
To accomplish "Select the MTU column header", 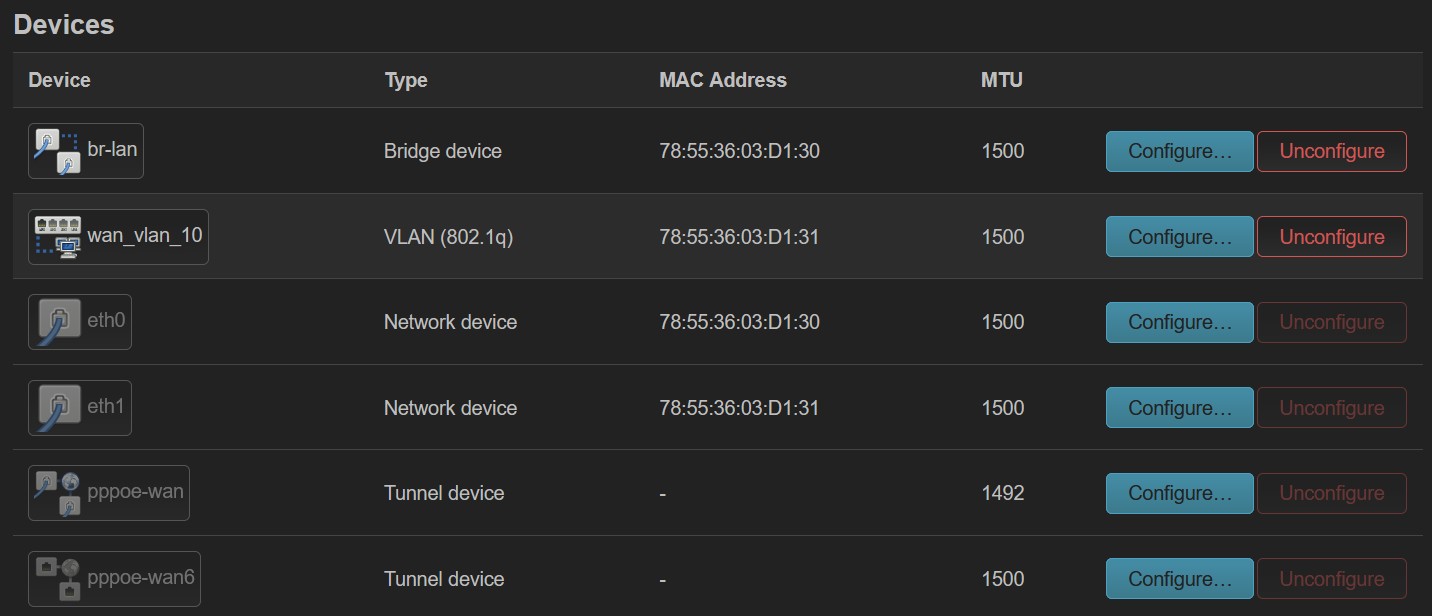I will 1002,80.
